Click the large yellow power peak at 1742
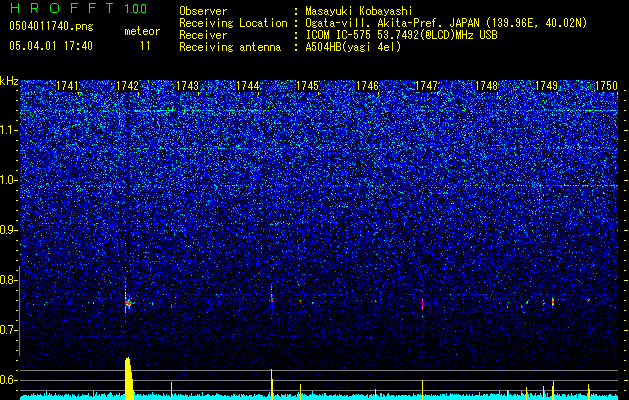The image size is (629, 400). click(x=129, y=378)
